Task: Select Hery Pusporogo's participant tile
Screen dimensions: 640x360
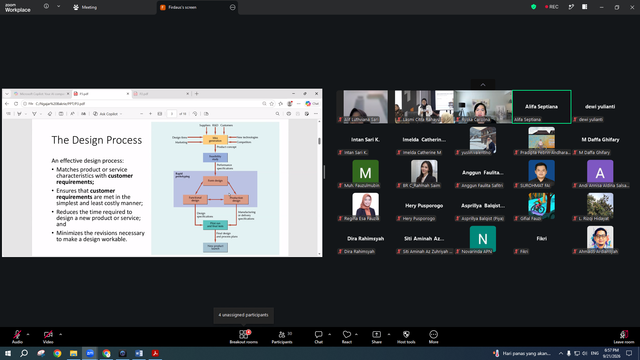Action: [424, 206]
